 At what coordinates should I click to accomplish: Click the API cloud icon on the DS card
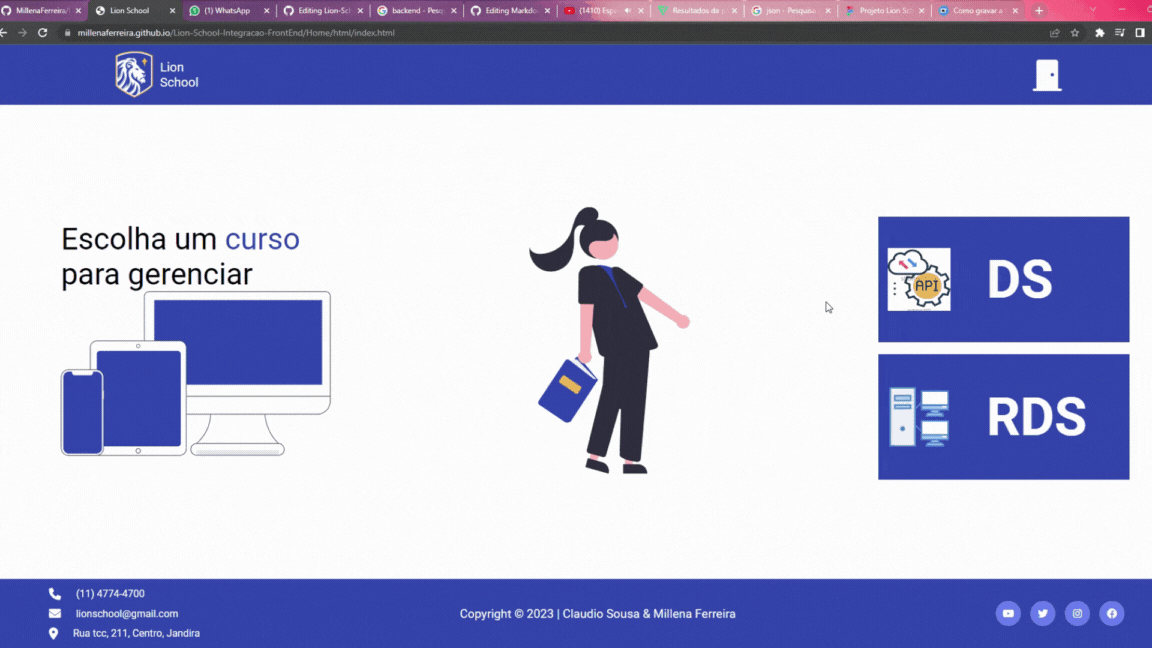point(918,279)
